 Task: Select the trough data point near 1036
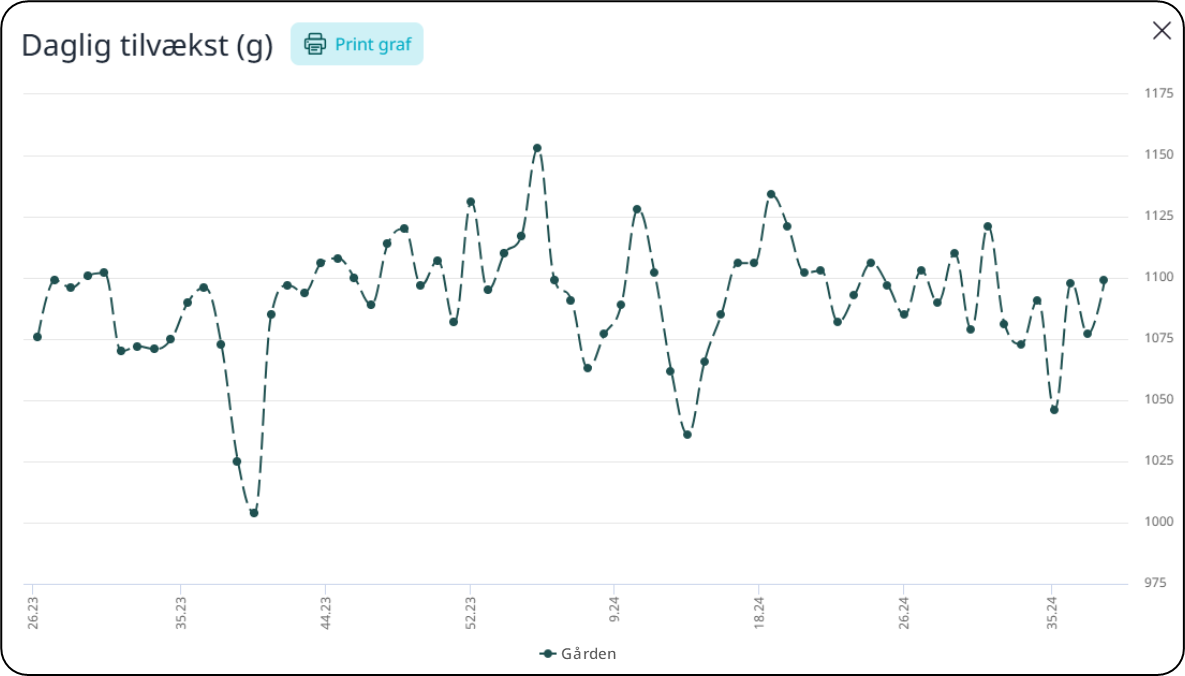pos(687,434)
